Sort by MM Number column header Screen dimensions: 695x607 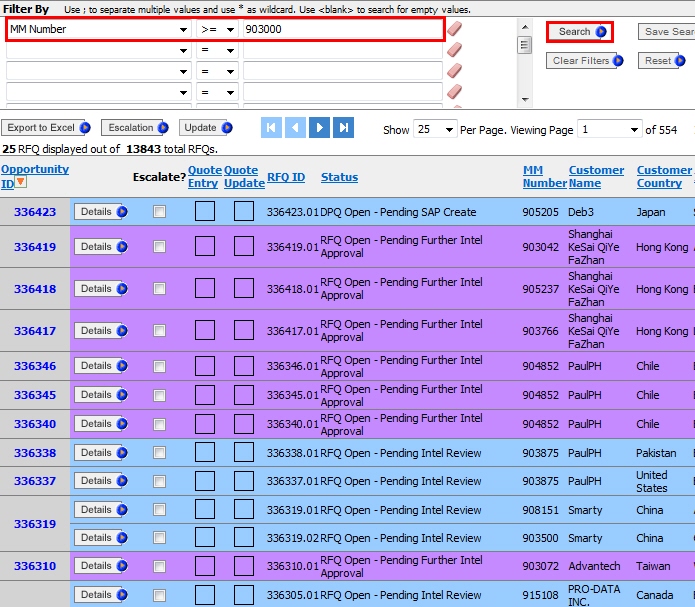click(x=544, y=176)
